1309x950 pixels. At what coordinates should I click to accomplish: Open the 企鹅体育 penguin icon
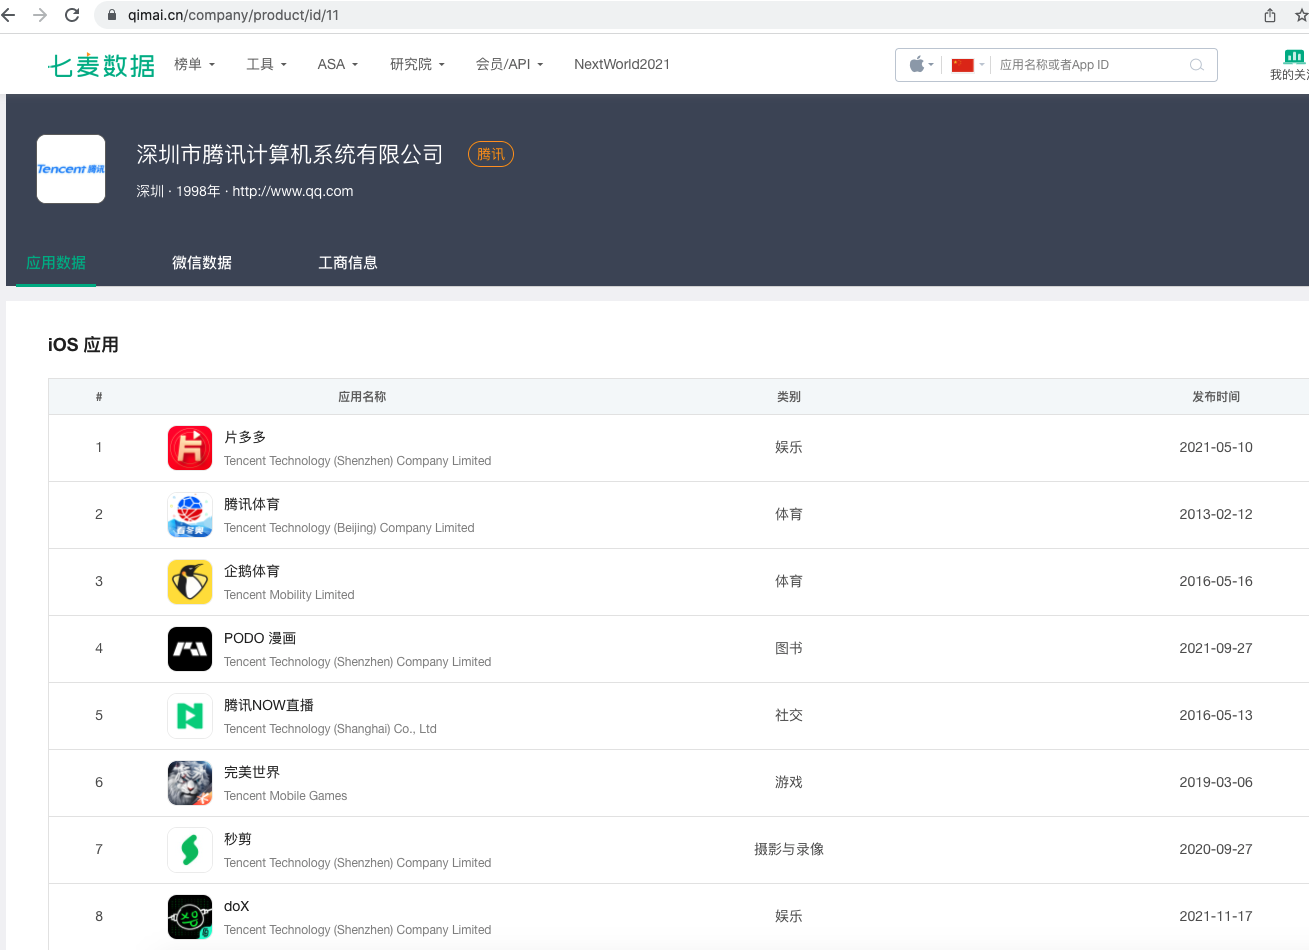coord(189,581)
